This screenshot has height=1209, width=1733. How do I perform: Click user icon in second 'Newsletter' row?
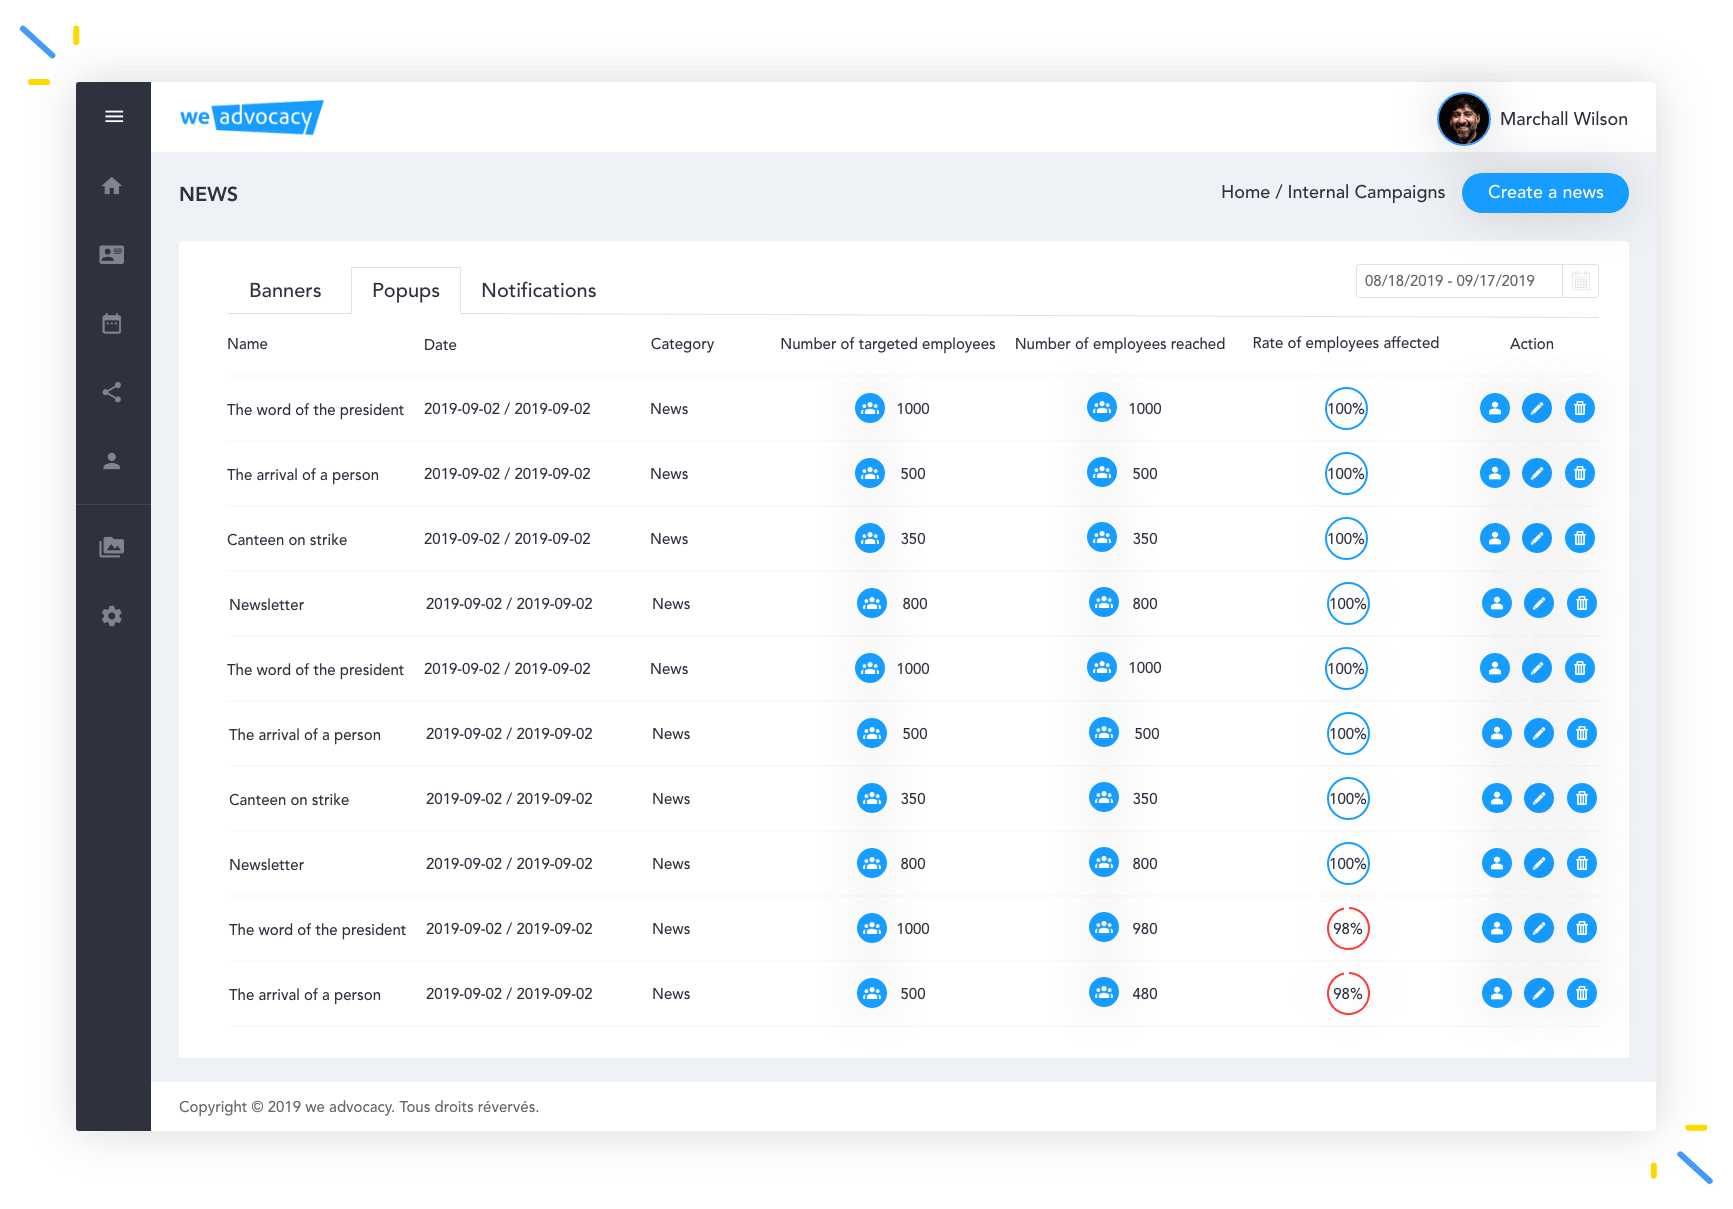point(1497,863)
